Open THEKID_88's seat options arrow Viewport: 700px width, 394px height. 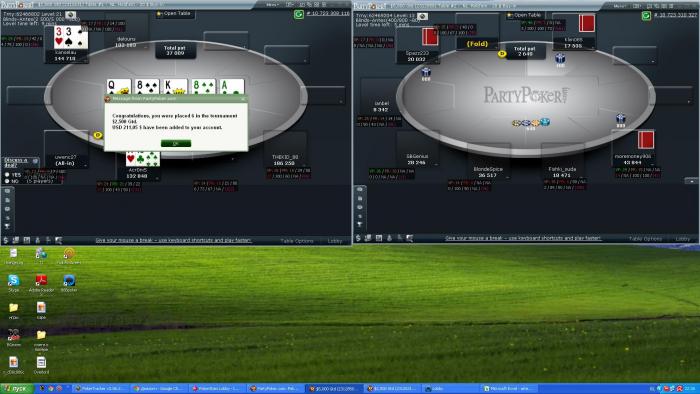point(304,165)
